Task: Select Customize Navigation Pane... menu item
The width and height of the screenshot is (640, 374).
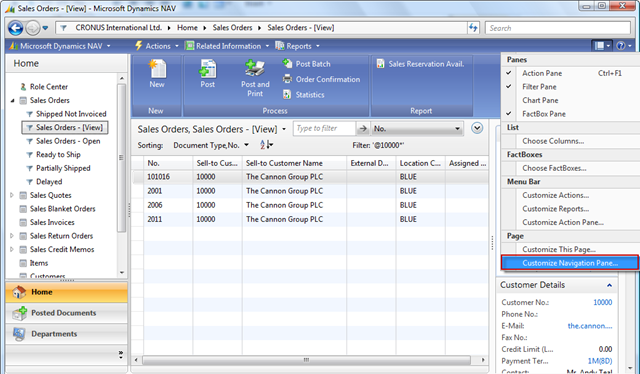Action: pos(570,263)
